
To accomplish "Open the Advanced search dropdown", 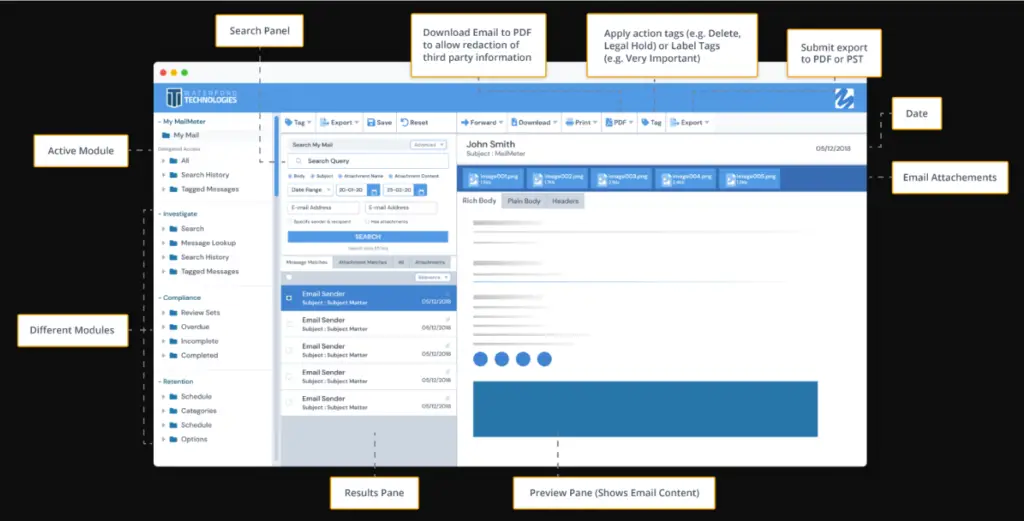I will [x=428, y=145].
